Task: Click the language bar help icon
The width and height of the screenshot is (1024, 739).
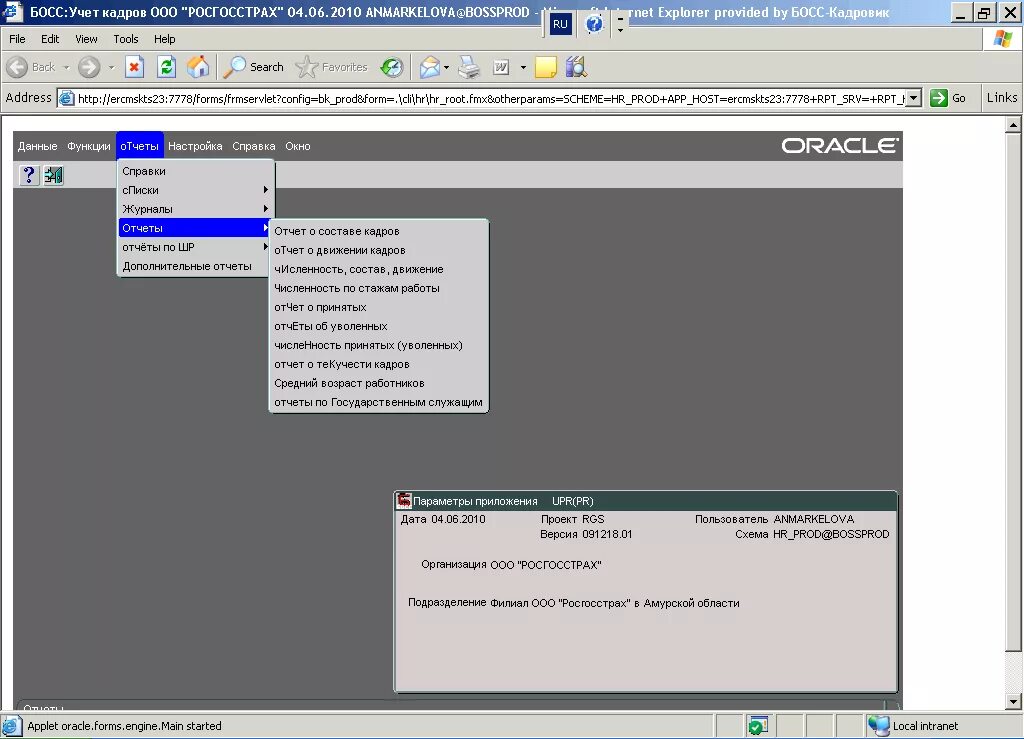Action: [x=594, y=24]
